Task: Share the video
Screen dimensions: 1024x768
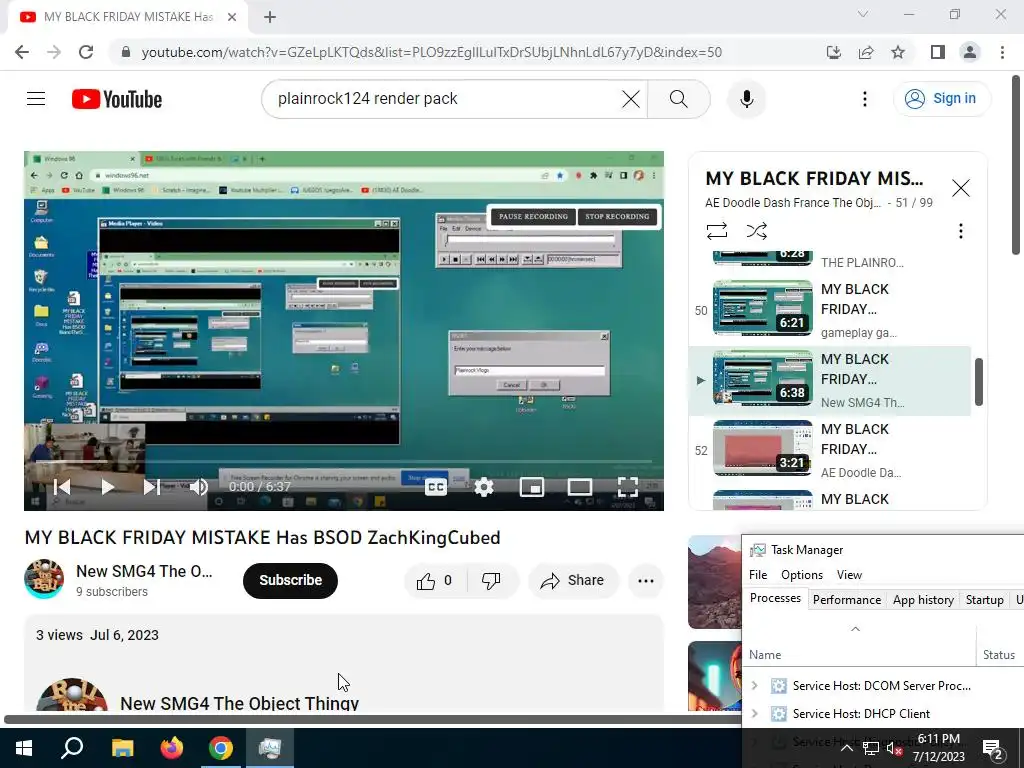Action: [573, 581]
